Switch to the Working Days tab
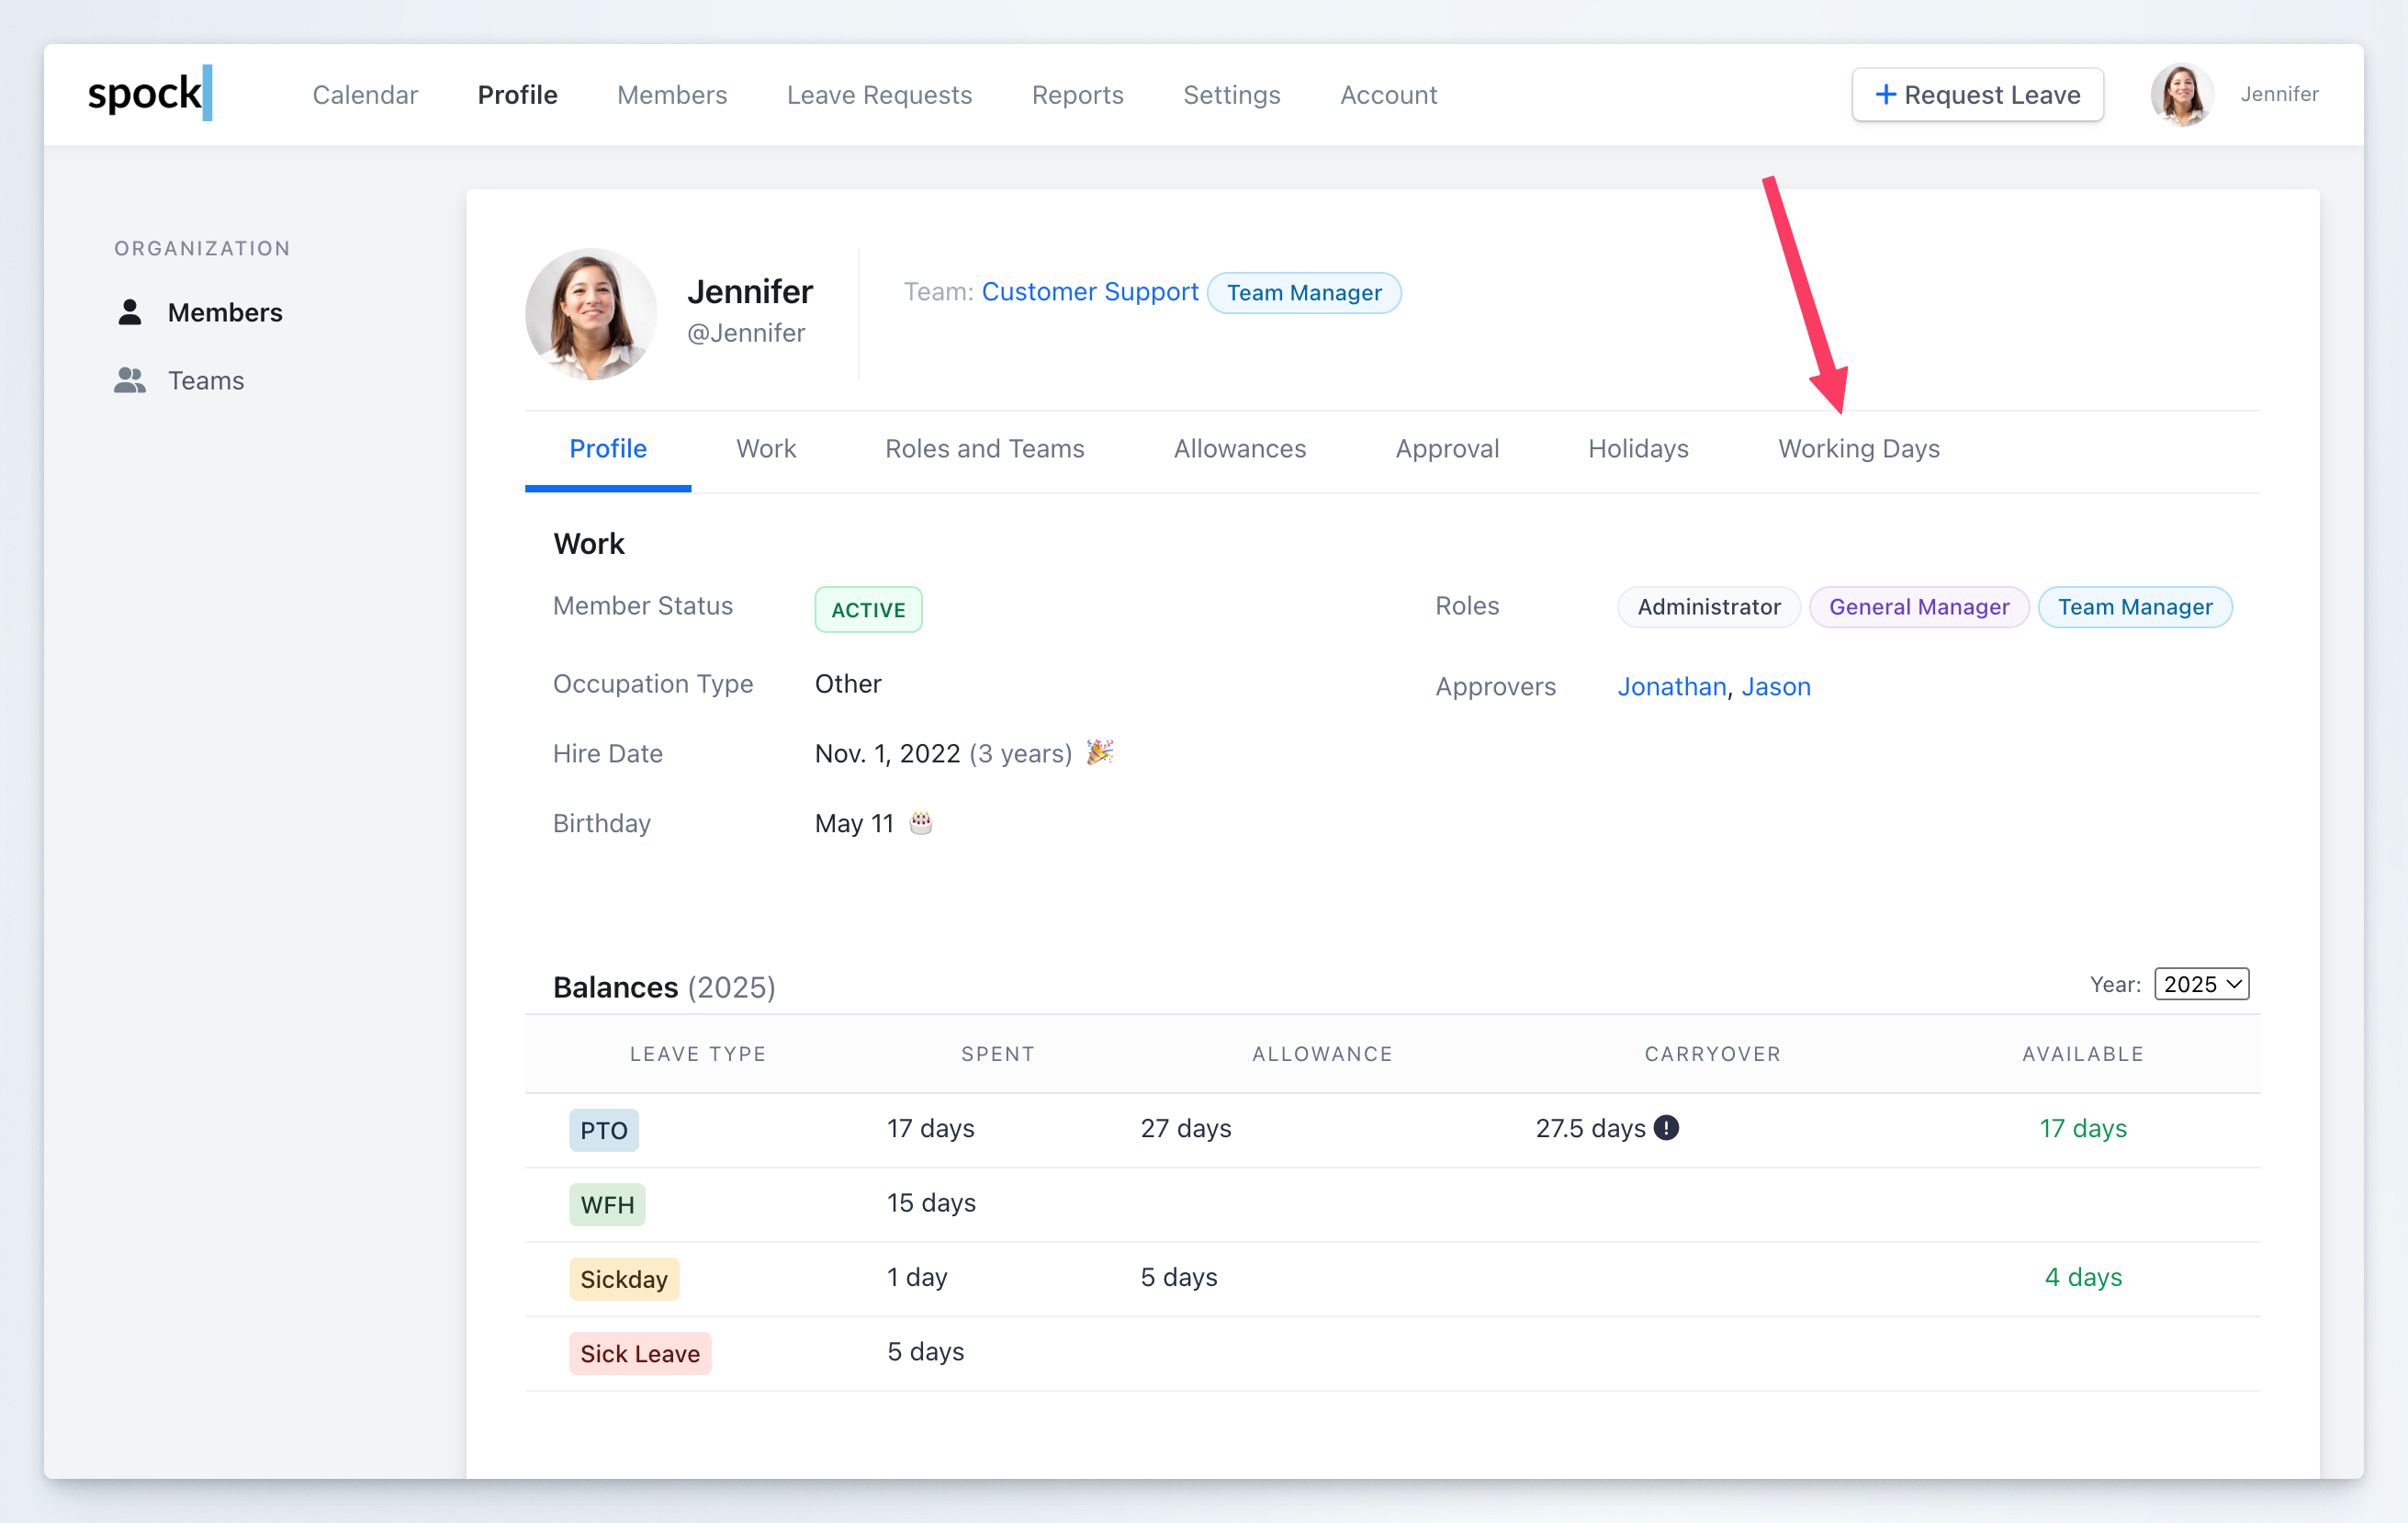 (x=1858, y=449)
